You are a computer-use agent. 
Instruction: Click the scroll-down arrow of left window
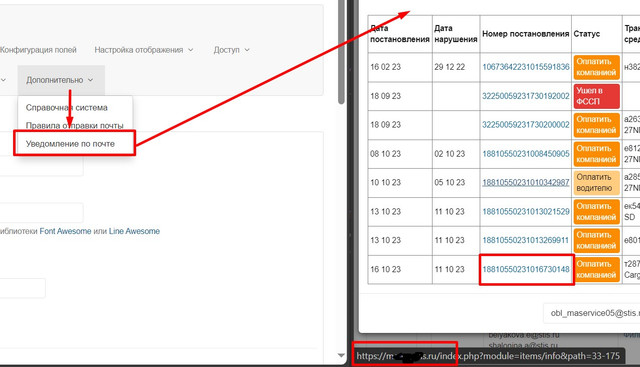point(342,356)
